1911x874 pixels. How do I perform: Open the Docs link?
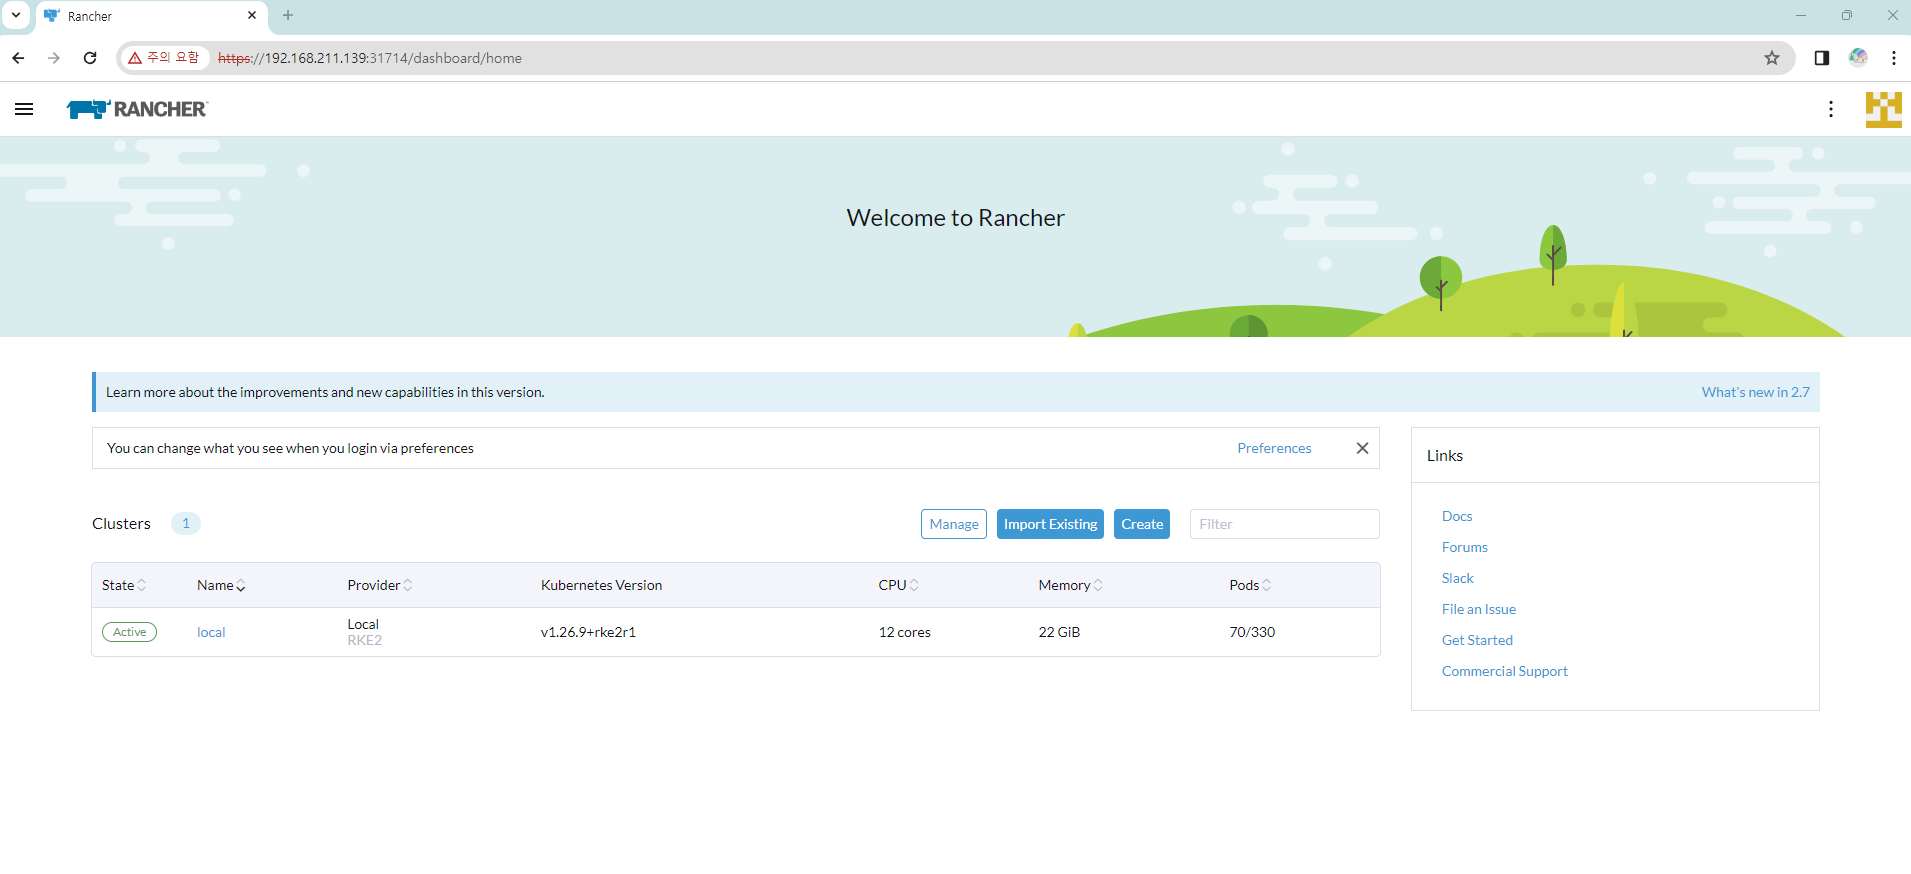coord(1457,516)
